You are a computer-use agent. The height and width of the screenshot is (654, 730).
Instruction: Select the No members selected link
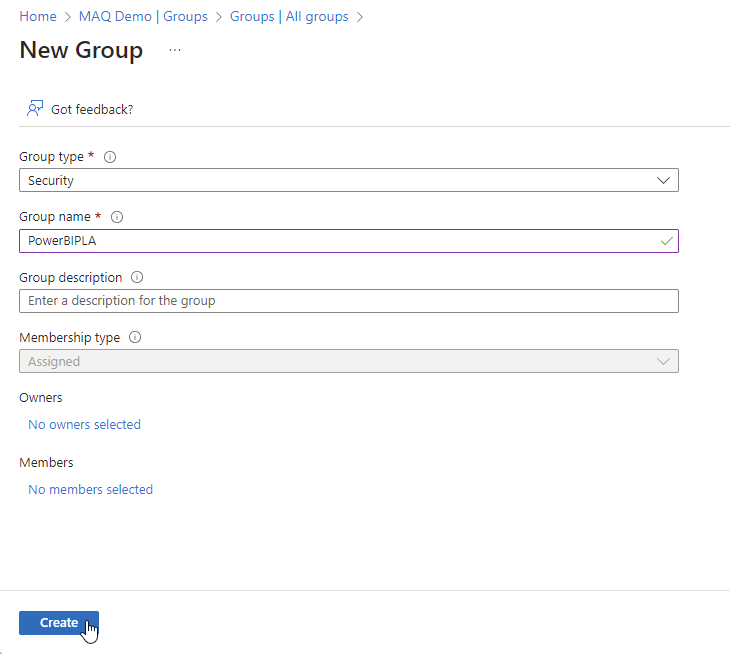(91, 489)
